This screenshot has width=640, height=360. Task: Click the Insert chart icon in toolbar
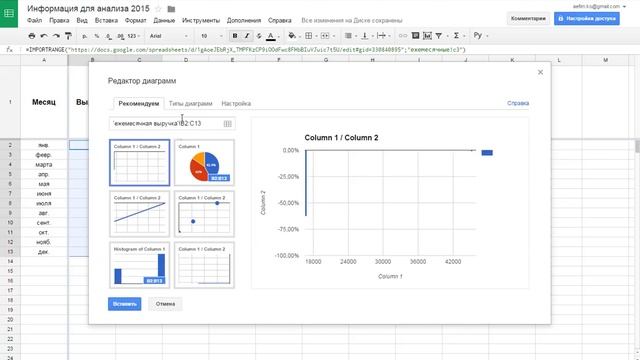click(x=427, y=36)
